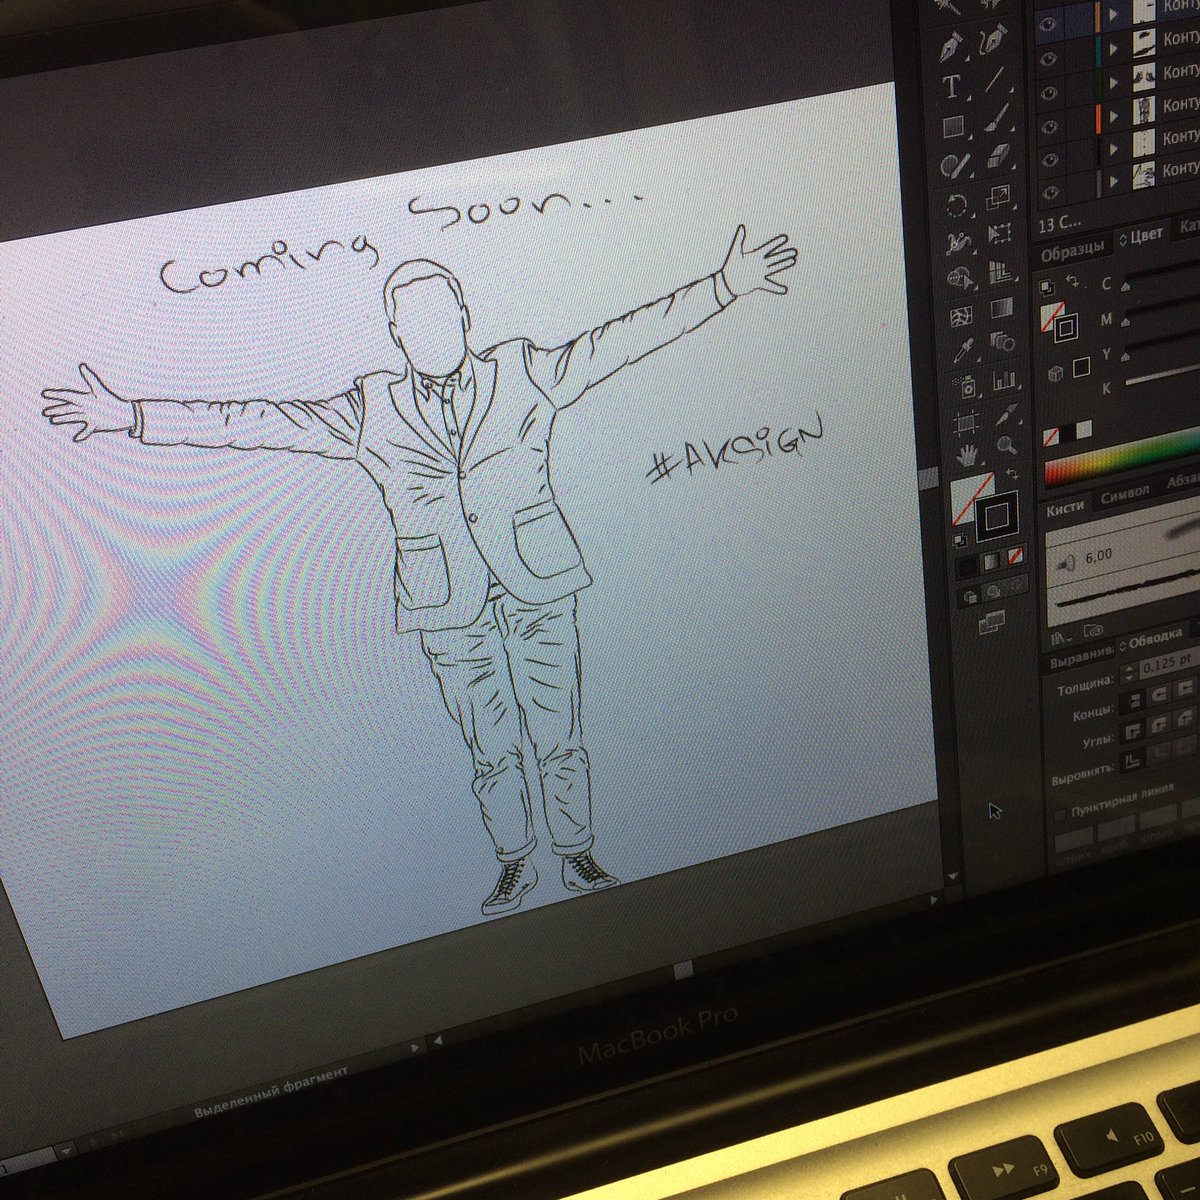Select the Curvature tool
The width and height of the screenshot is (1200, 1200).
click(x=994, y=41)
